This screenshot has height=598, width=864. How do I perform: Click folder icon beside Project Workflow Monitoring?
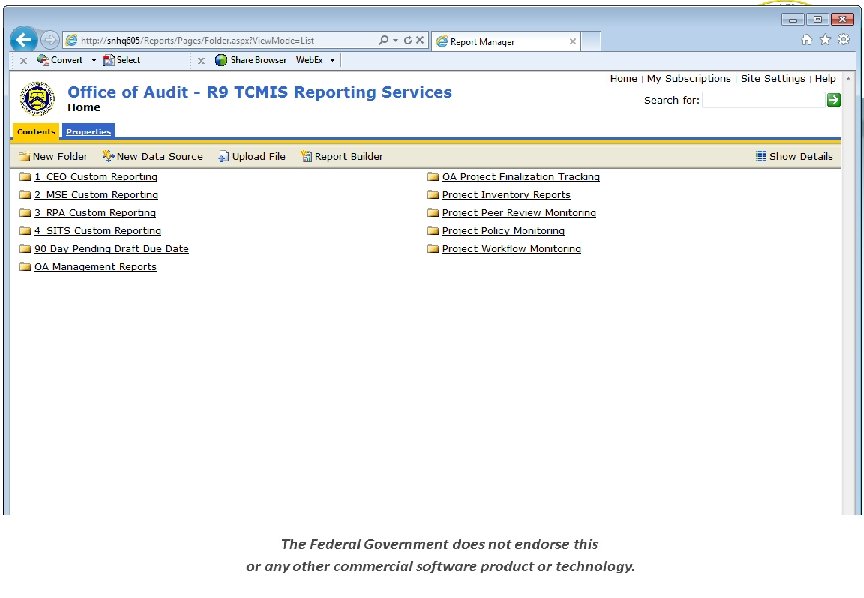(433, 249)
